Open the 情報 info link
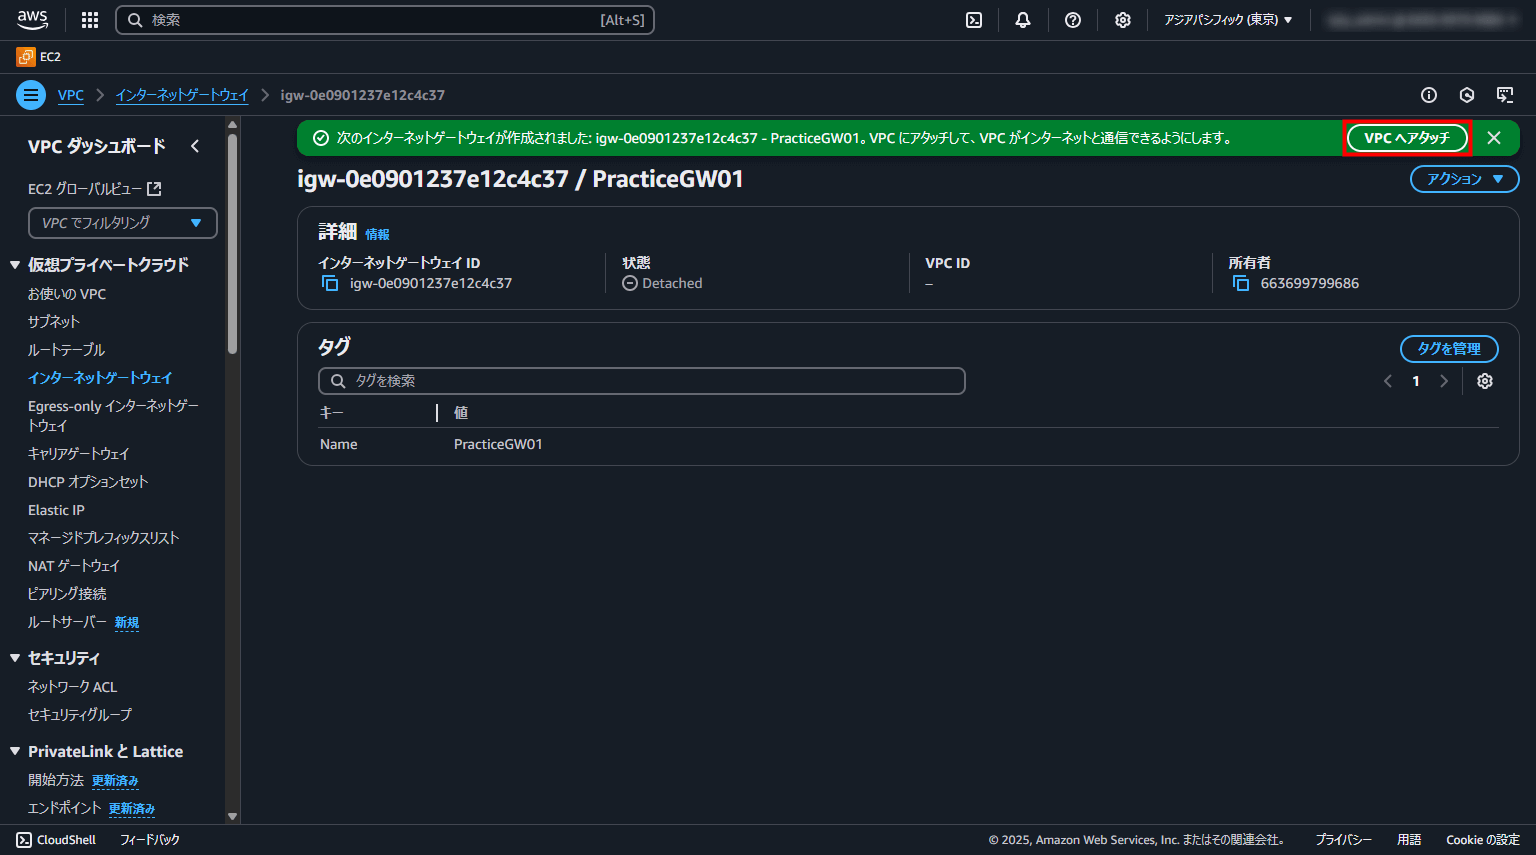This screenshot has height=855, width=1536. [x=377, y=234]
